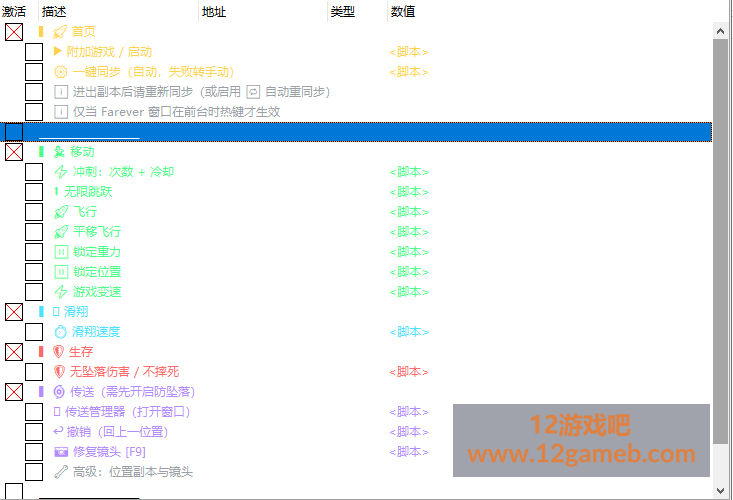Check the 无坠落伤害 / 不摔死 box
Viewport: 733px width, 500px height.
click(34, 372)
